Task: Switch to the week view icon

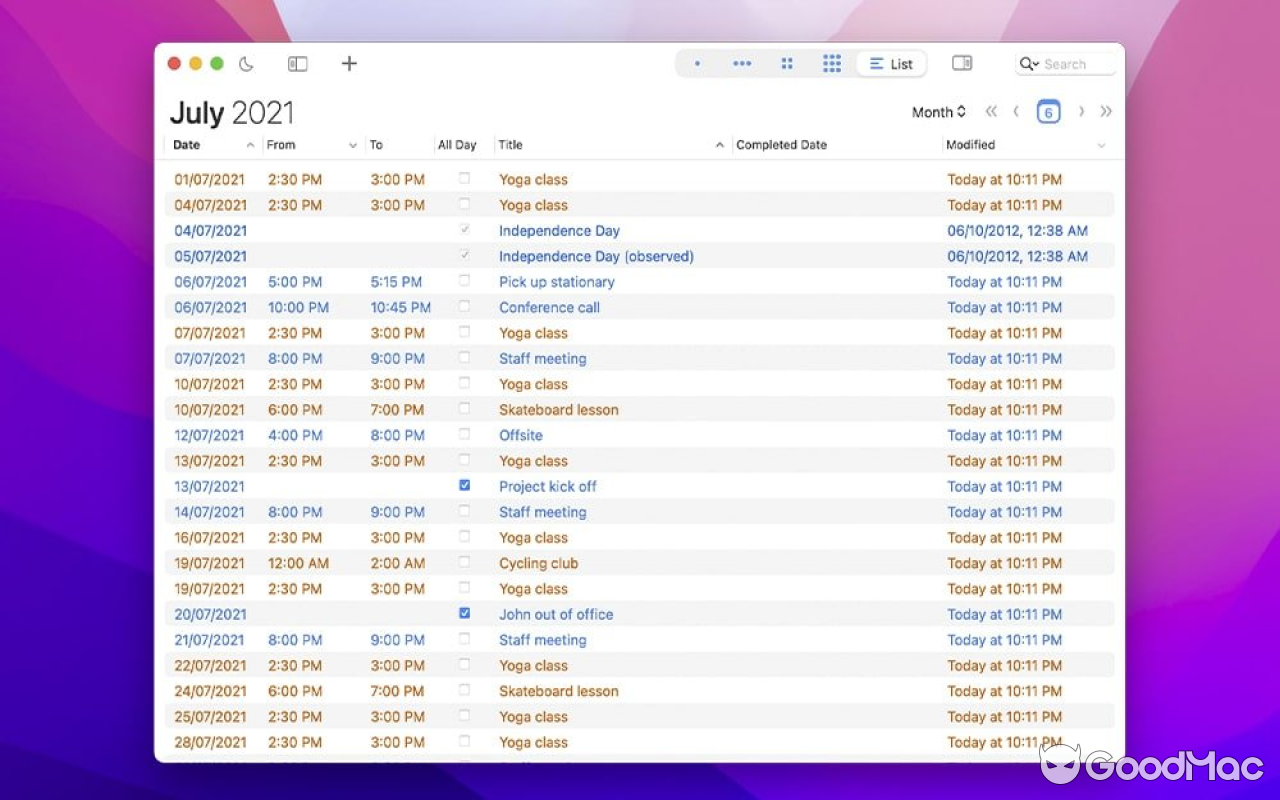Action: (x=741, y=63)
